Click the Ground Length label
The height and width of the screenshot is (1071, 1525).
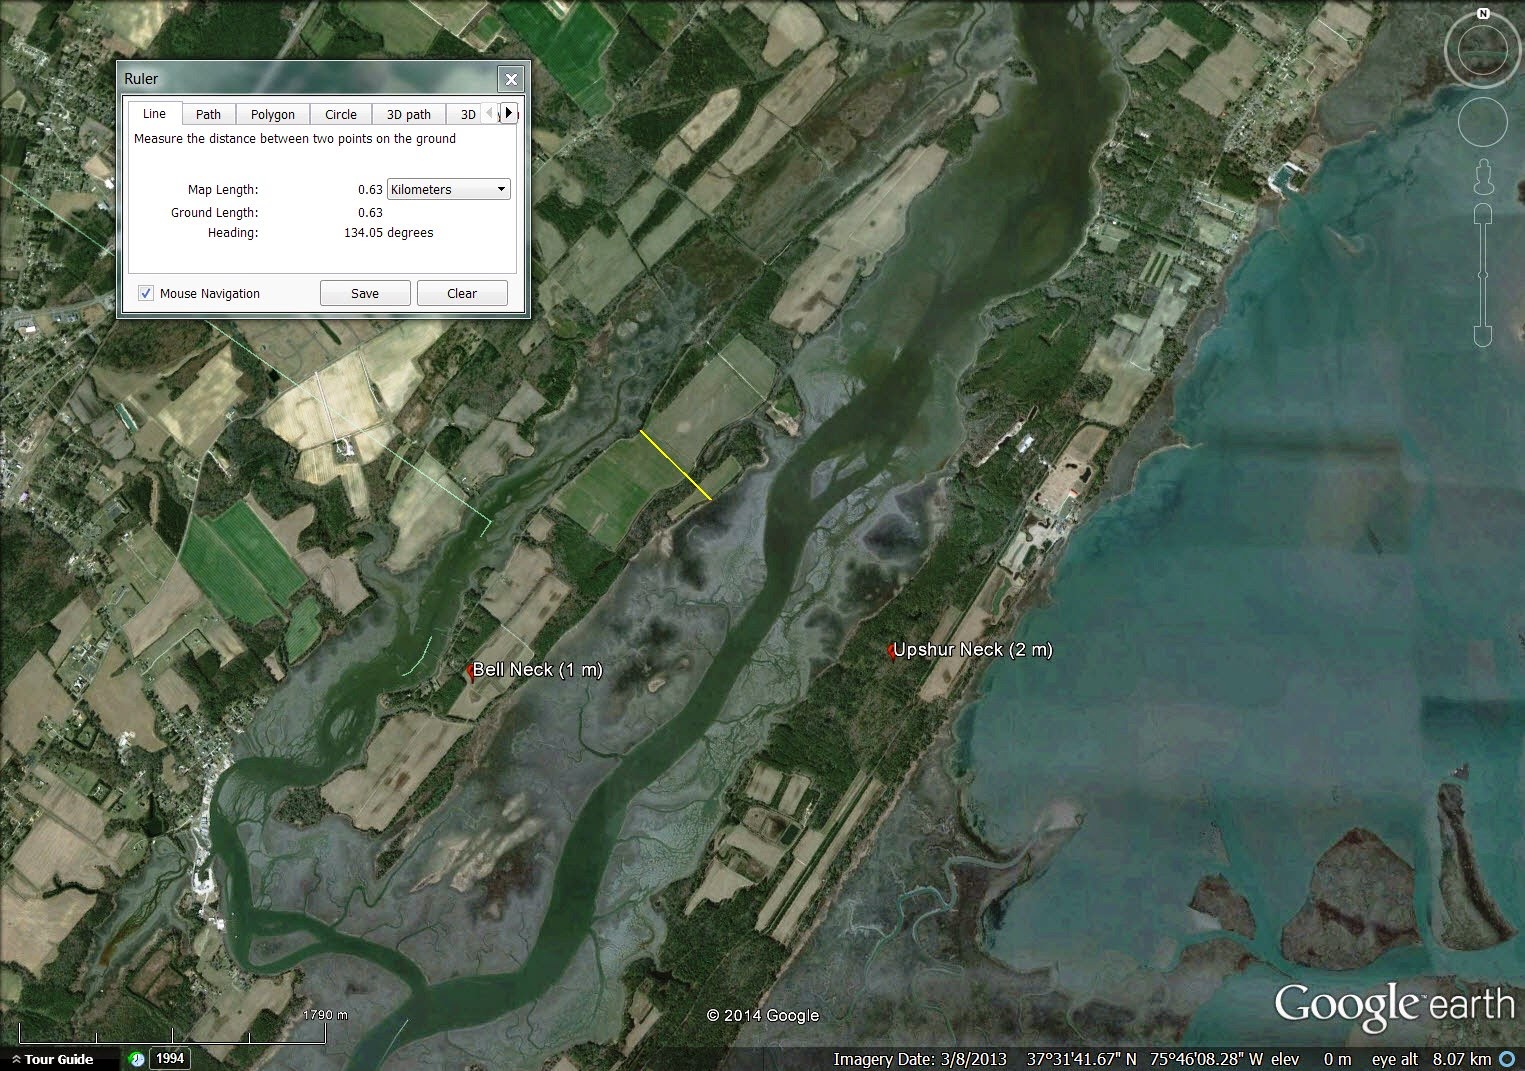point(214,212)
